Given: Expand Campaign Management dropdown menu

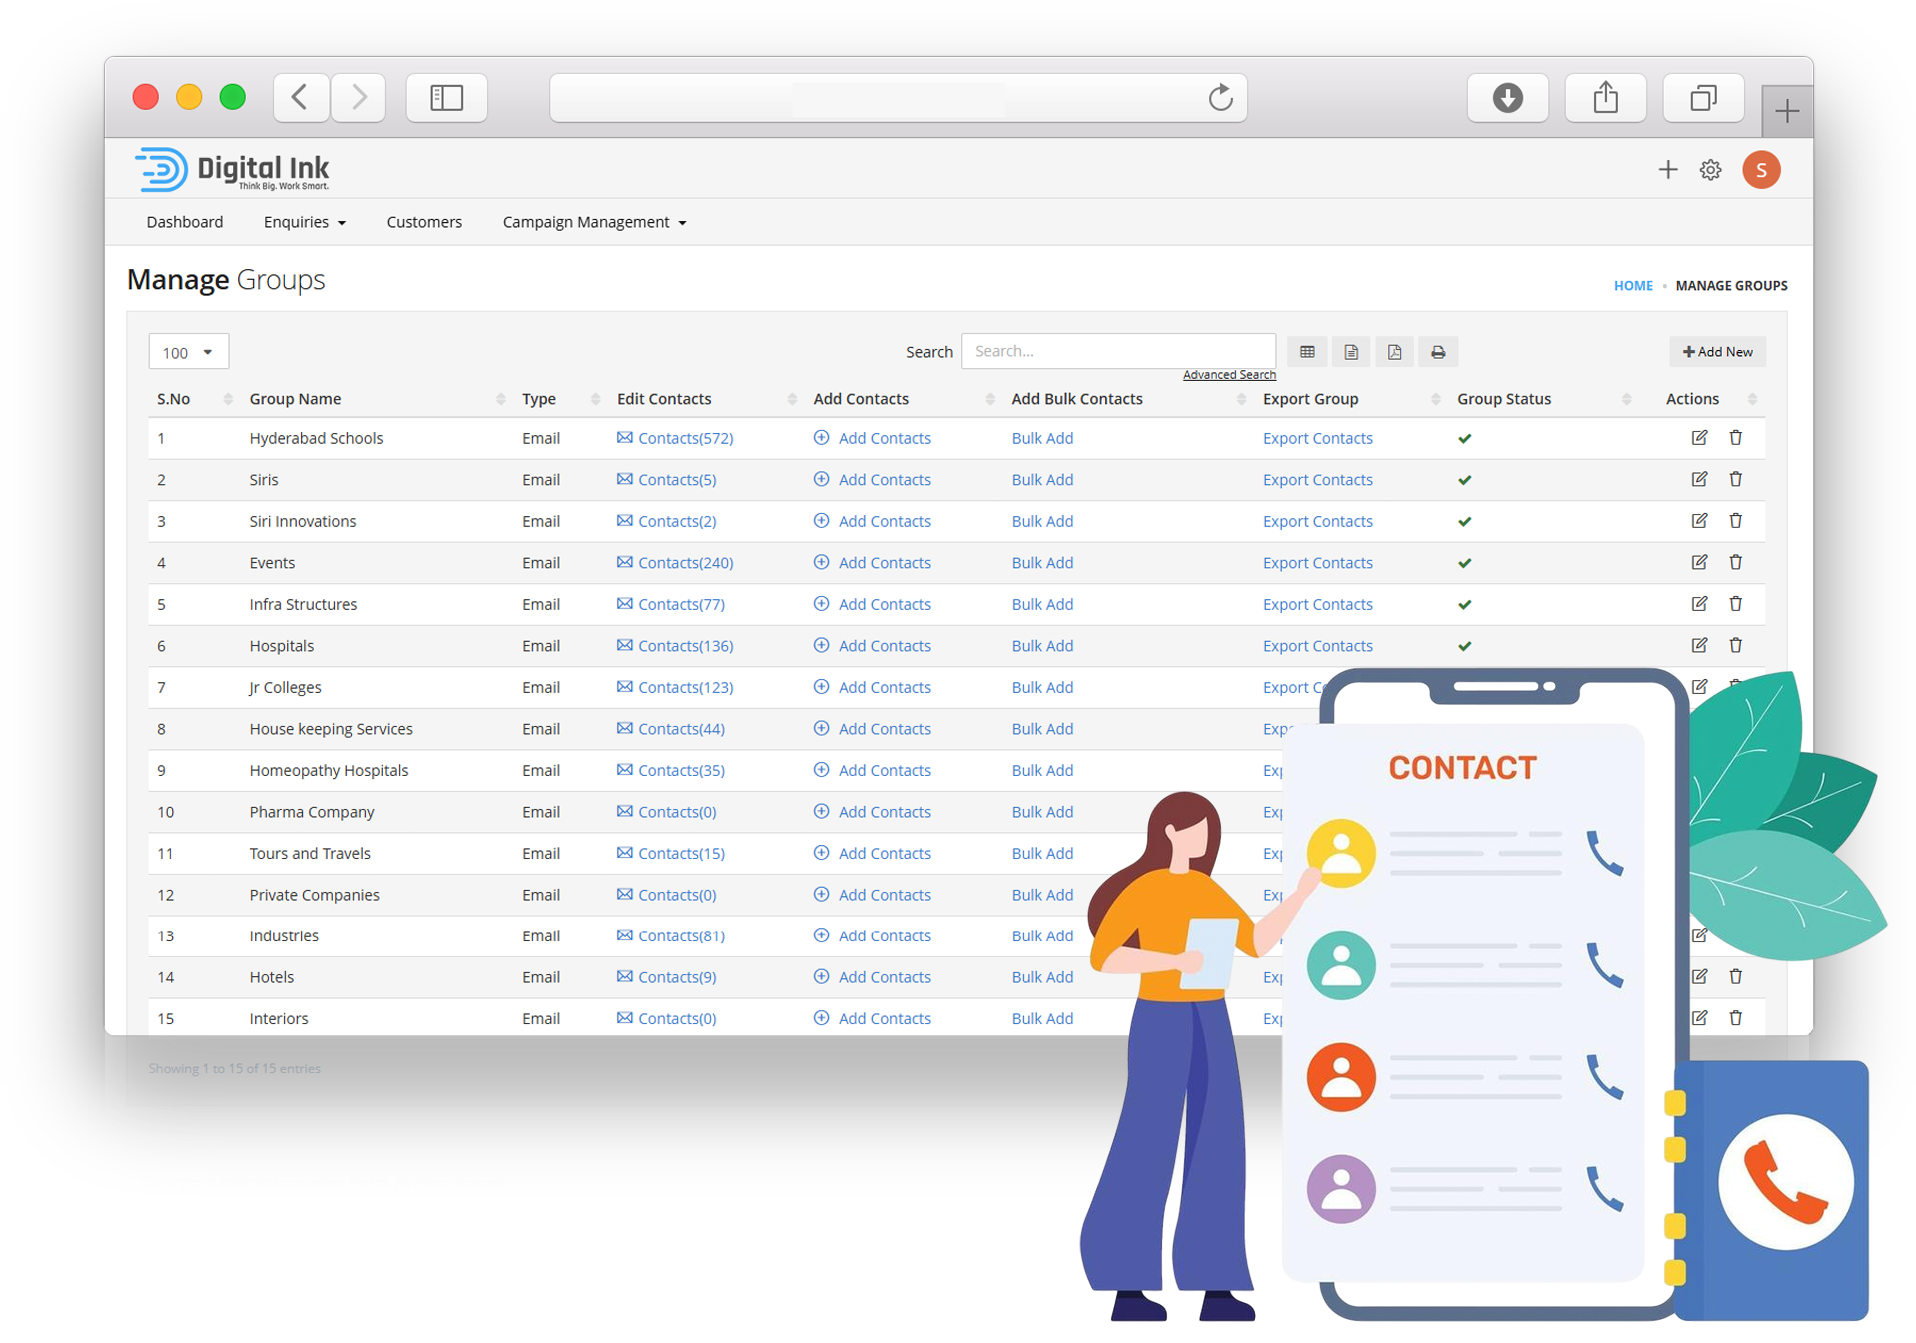Looking at the screenshot, I should 594,222.
